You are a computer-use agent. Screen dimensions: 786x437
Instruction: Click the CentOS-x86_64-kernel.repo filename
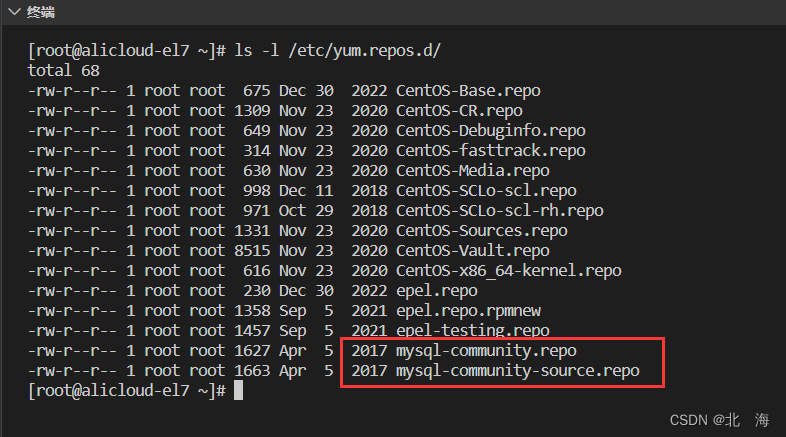(509, 271)
